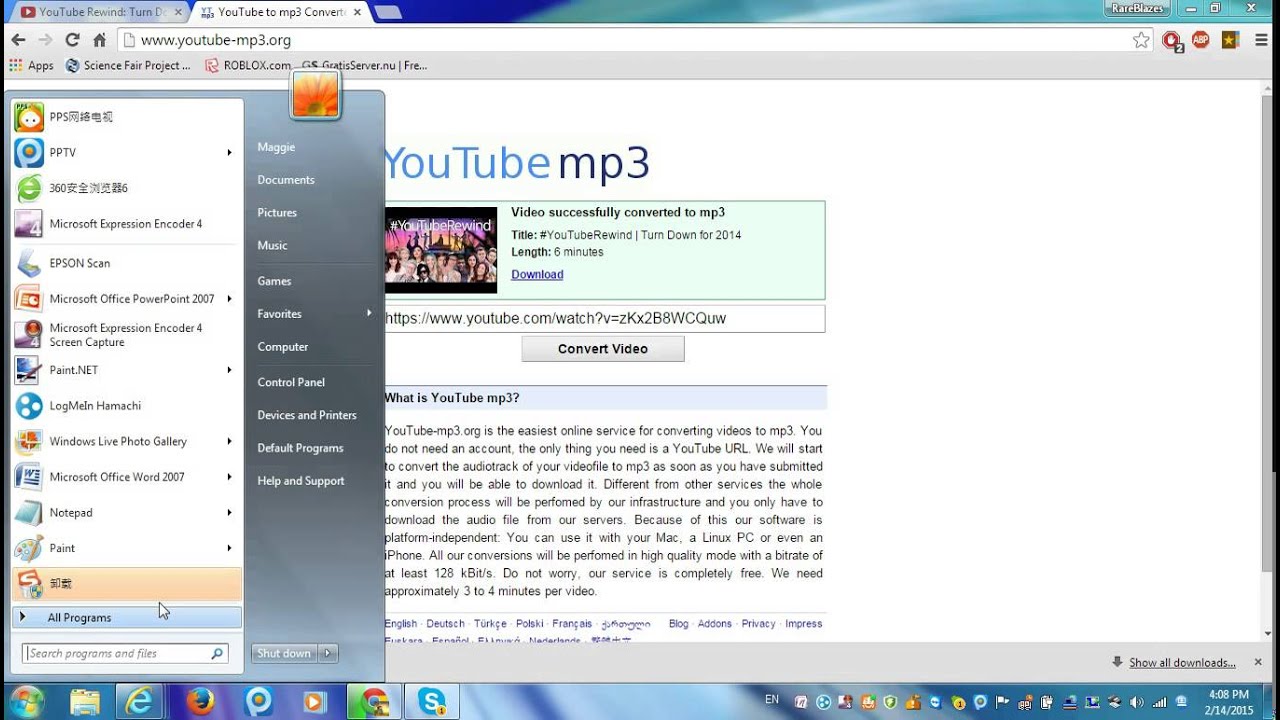Switch to Internet Explorer on taskbar
The image size is (1280, 720).
click(140, 701)
